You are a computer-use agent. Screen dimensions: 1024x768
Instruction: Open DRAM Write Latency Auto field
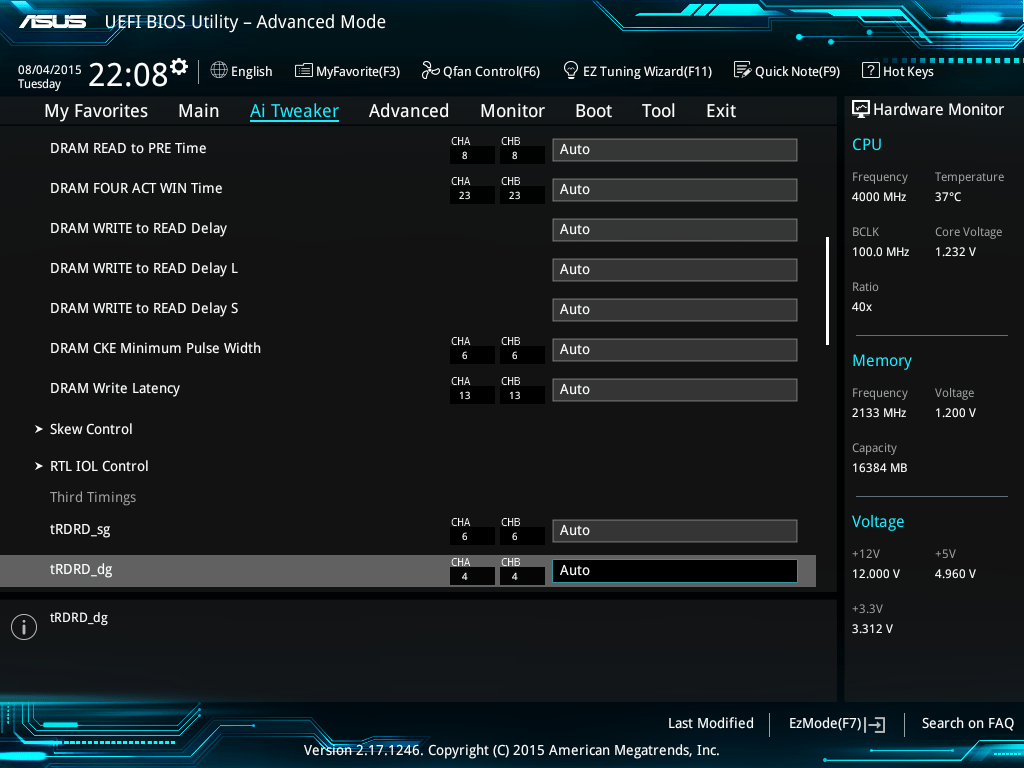pos(674,389)
